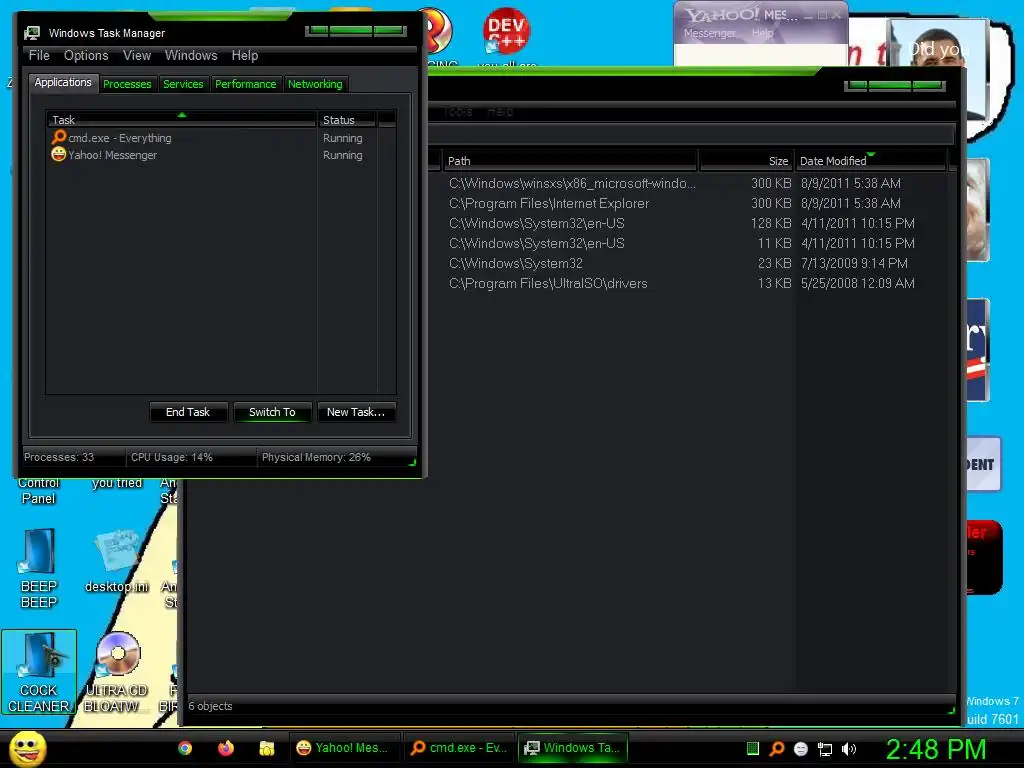Select the ULTRA CD BLOATW... disc icon
Image resolution: width=1024 pixels, height=768 pixels.
click(x=118, y=672)
